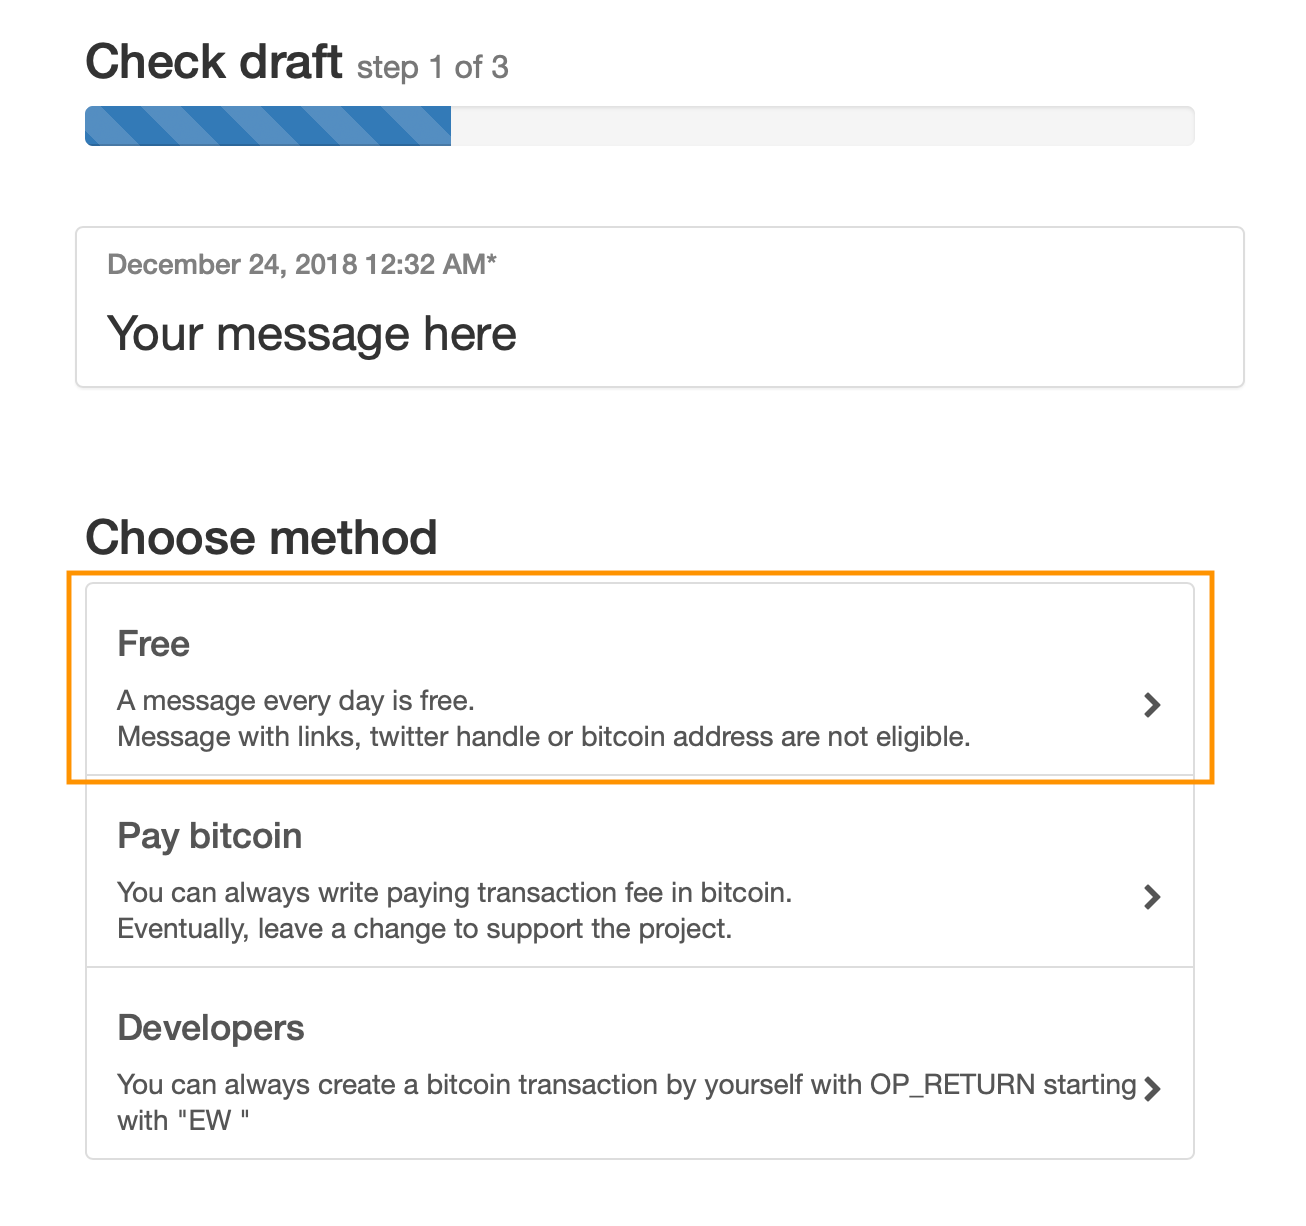Click the striped blue progress bar fill

tap(268, 126)
